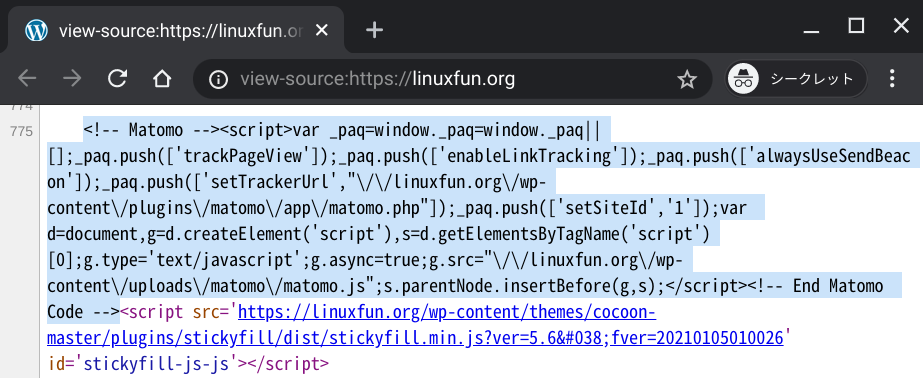Bookmark this page with star icon

click(x=687, y=79)
